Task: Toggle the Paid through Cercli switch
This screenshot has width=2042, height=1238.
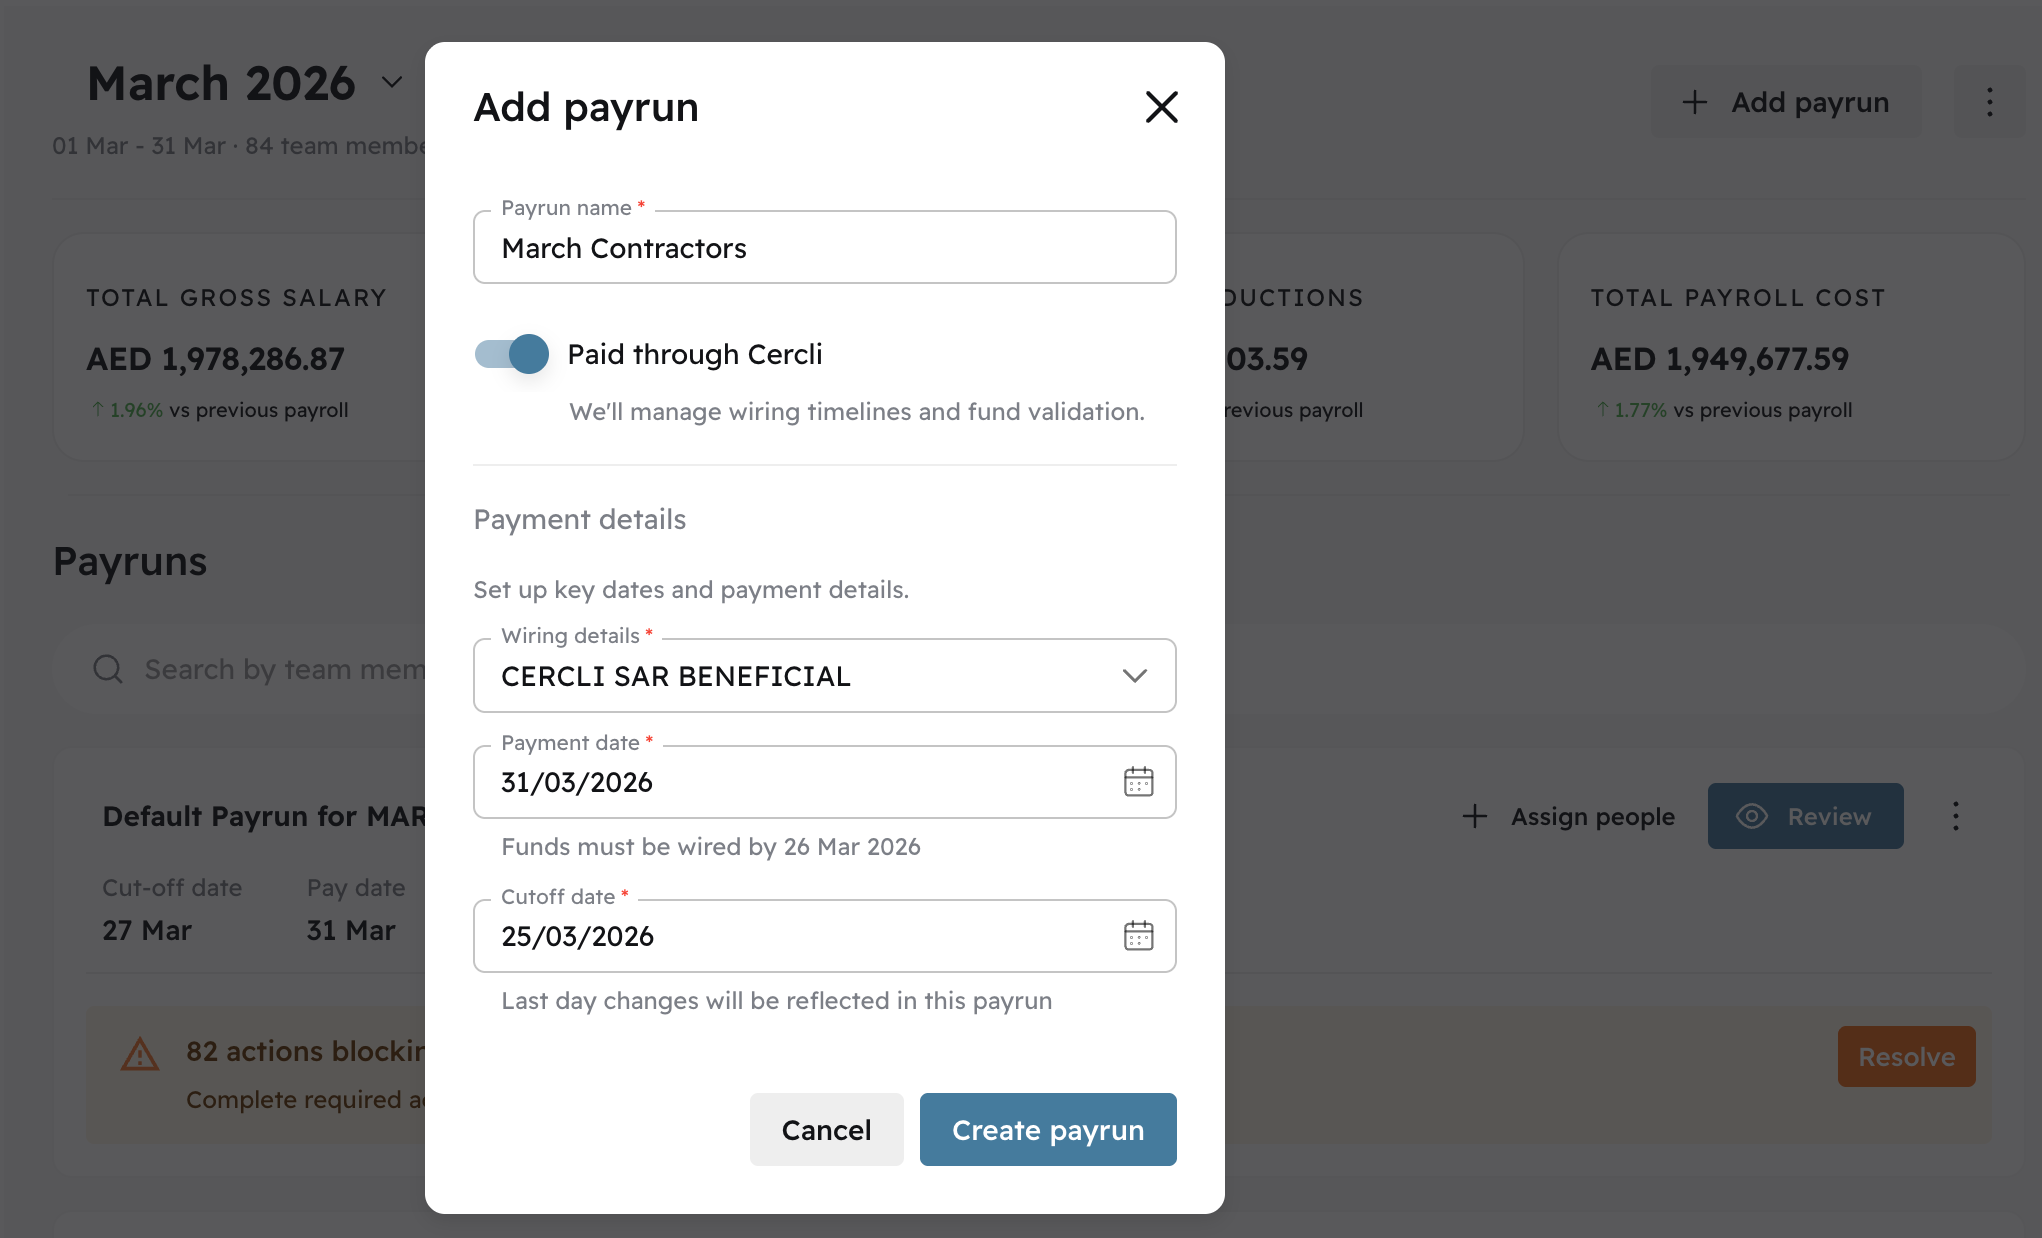Action: (x=512, y=354)
